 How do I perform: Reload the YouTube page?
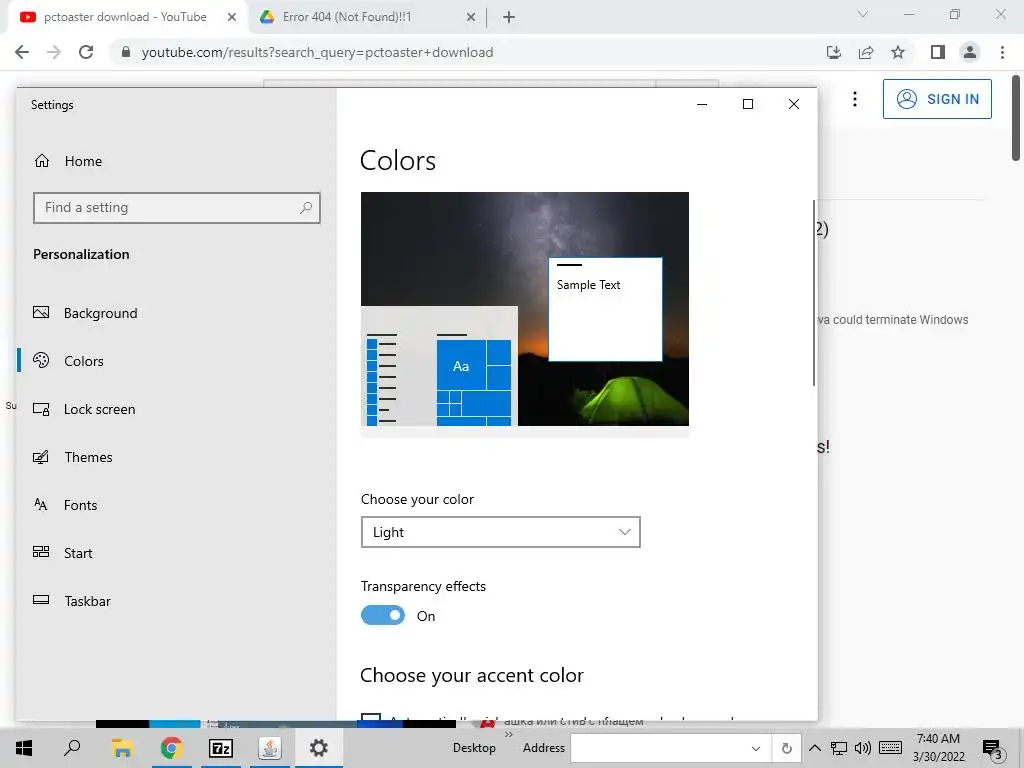[86, 52]
